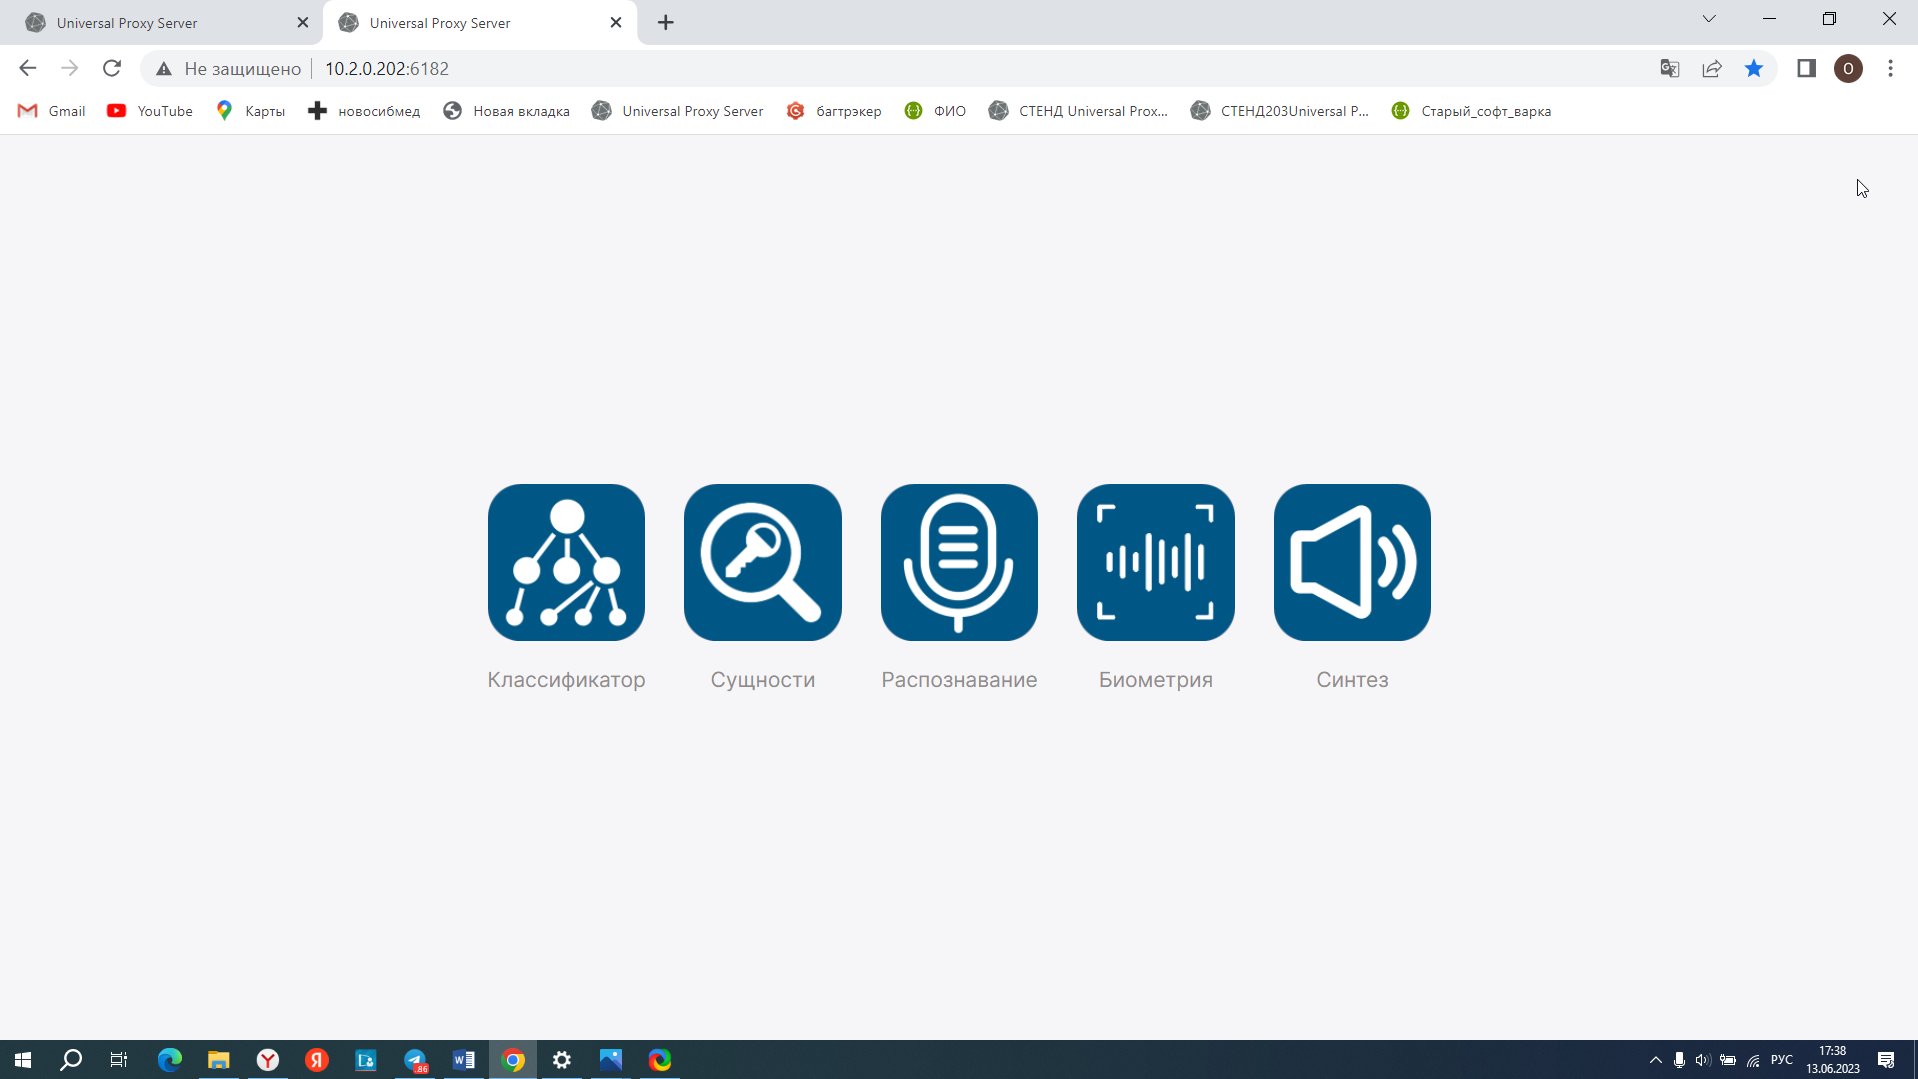Toggle the browser side panel

coord(1806,69)
